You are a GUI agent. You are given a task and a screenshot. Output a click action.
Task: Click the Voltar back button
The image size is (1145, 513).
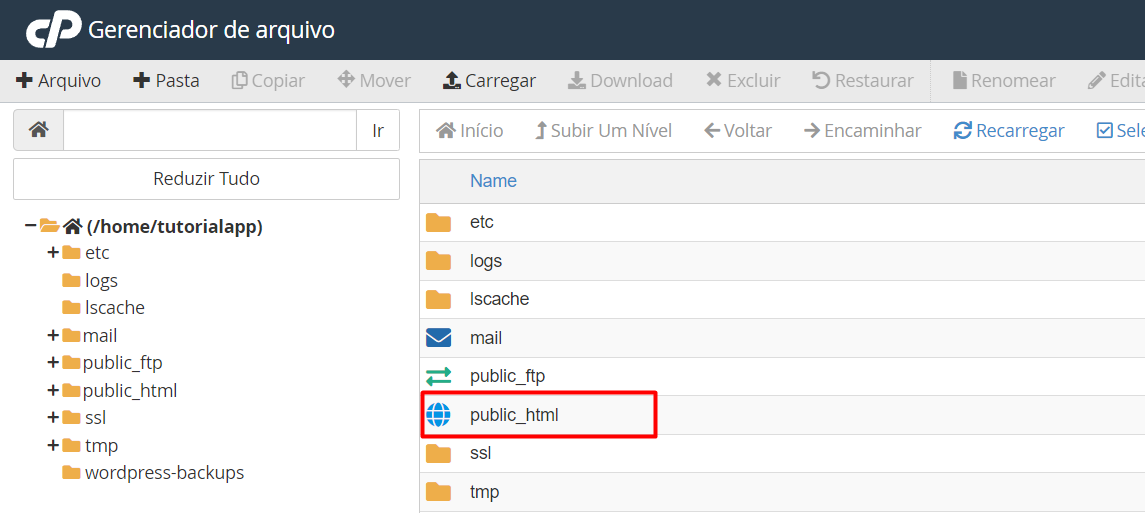tap(738, 131)
